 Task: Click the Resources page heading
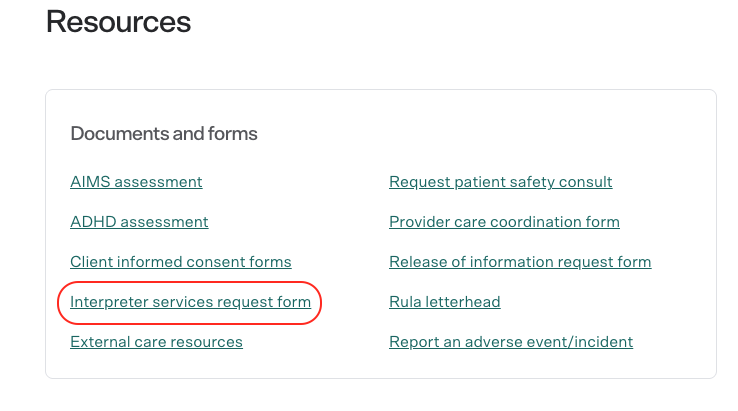click(118, 22)
